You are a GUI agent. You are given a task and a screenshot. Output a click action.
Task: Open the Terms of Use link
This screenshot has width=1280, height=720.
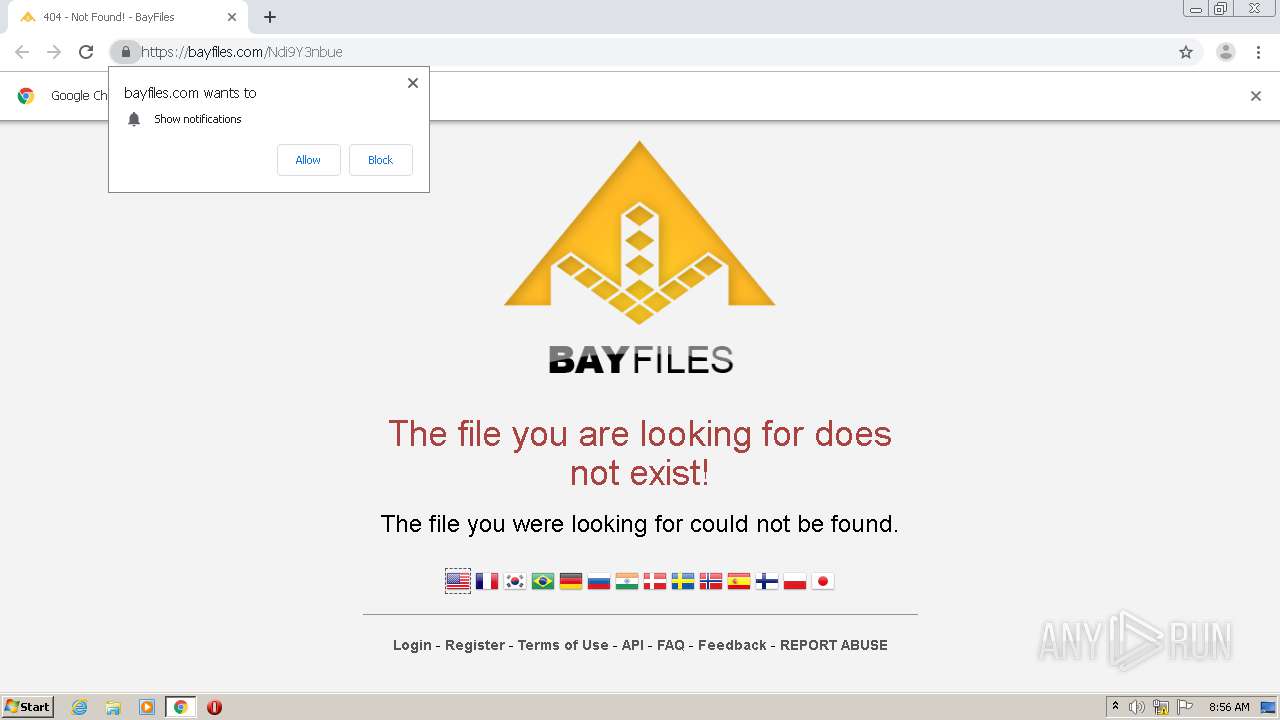tap(563, 645)
